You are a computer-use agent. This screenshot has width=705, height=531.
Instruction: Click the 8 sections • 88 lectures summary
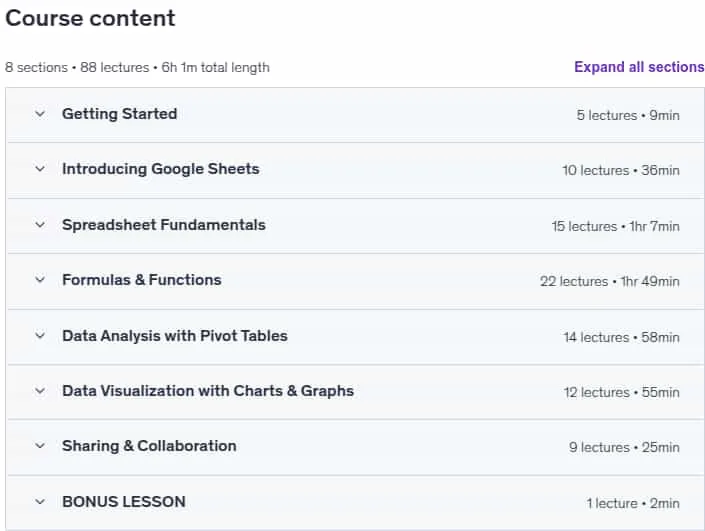click(137, 67)
